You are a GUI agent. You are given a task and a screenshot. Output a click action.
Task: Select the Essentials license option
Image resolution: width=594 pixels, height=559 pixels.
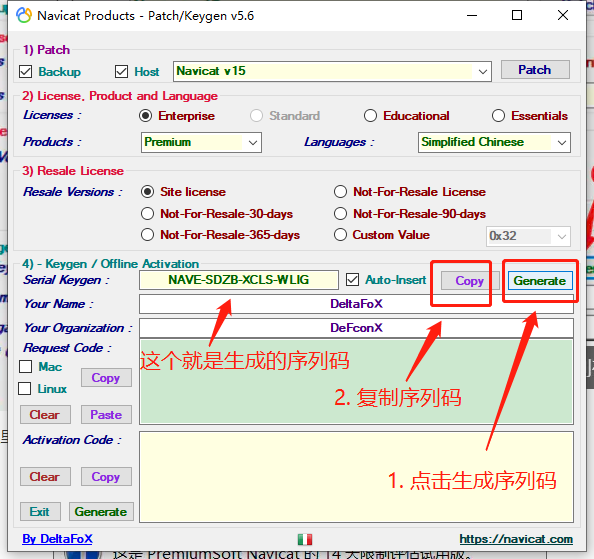point(498,116)
